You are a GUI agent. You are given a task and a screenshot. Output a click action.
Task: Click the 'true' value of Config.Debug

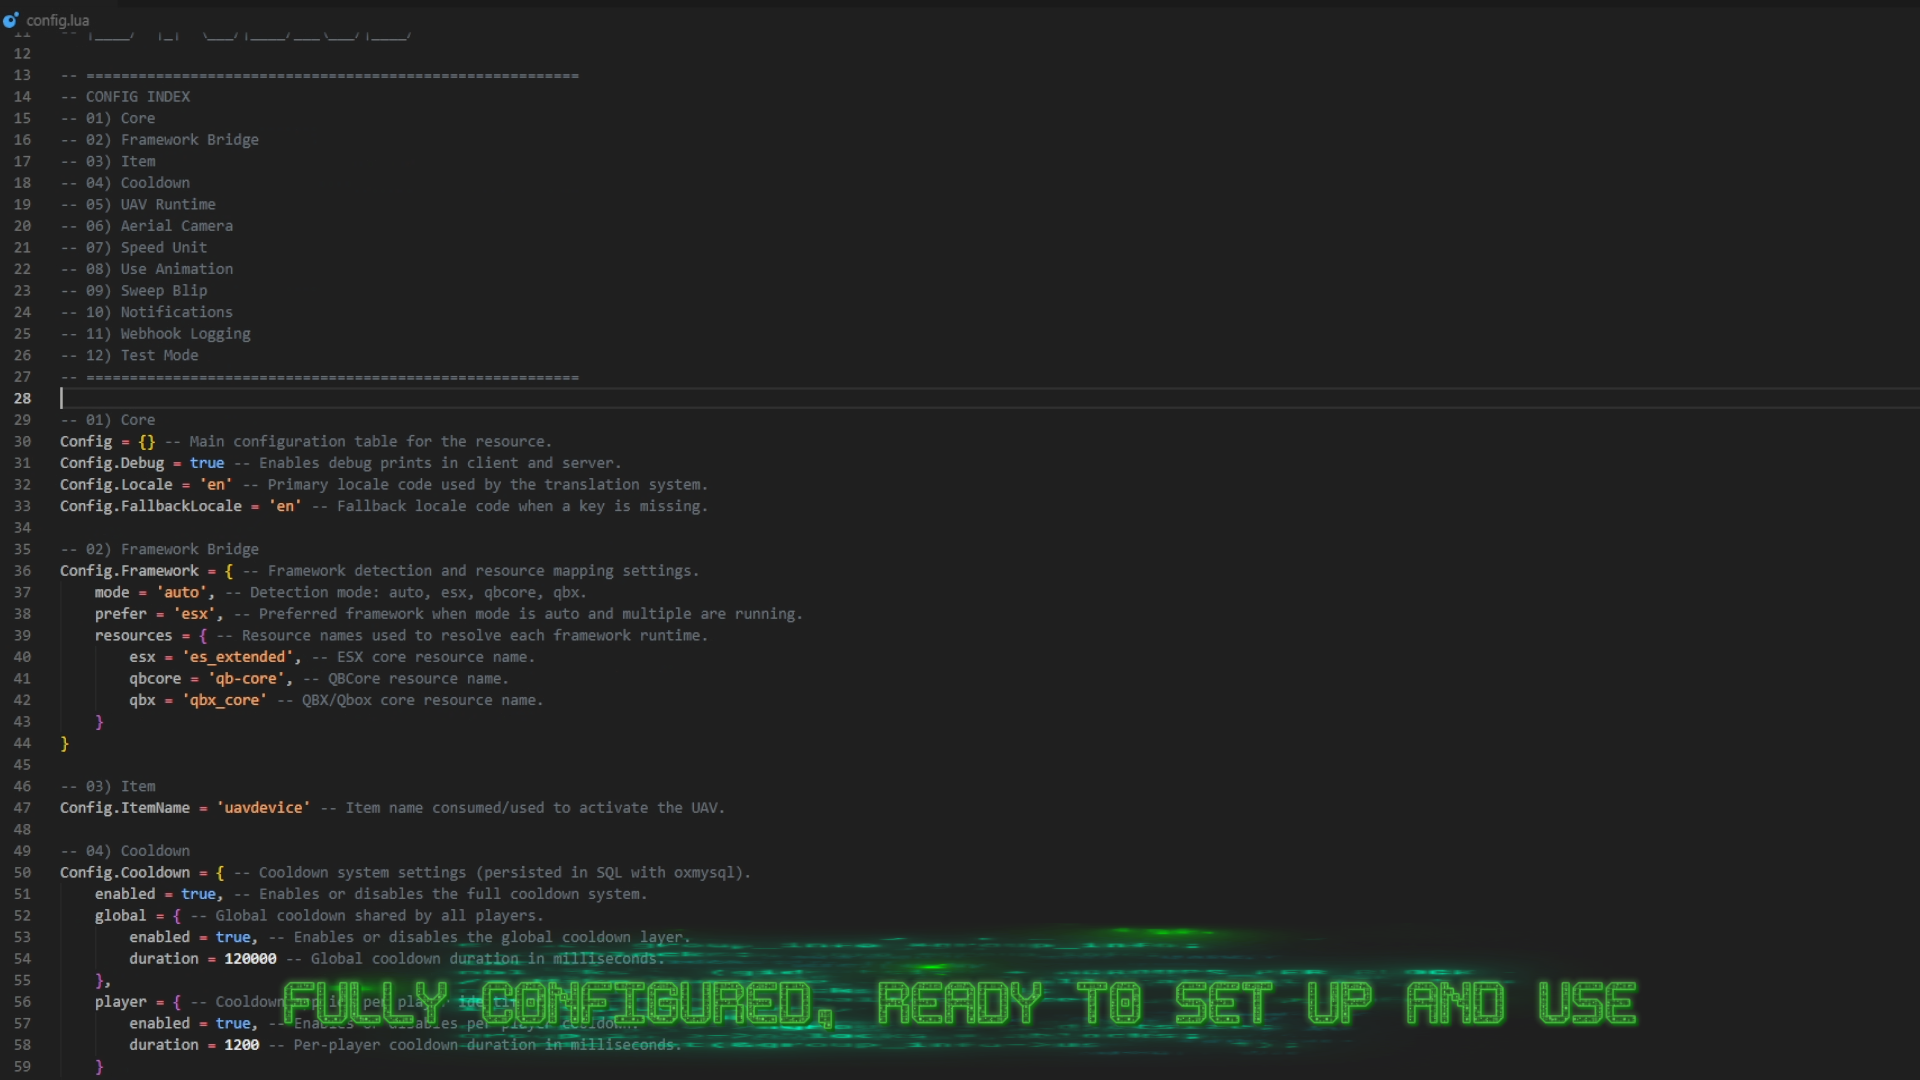pos(207,463)
